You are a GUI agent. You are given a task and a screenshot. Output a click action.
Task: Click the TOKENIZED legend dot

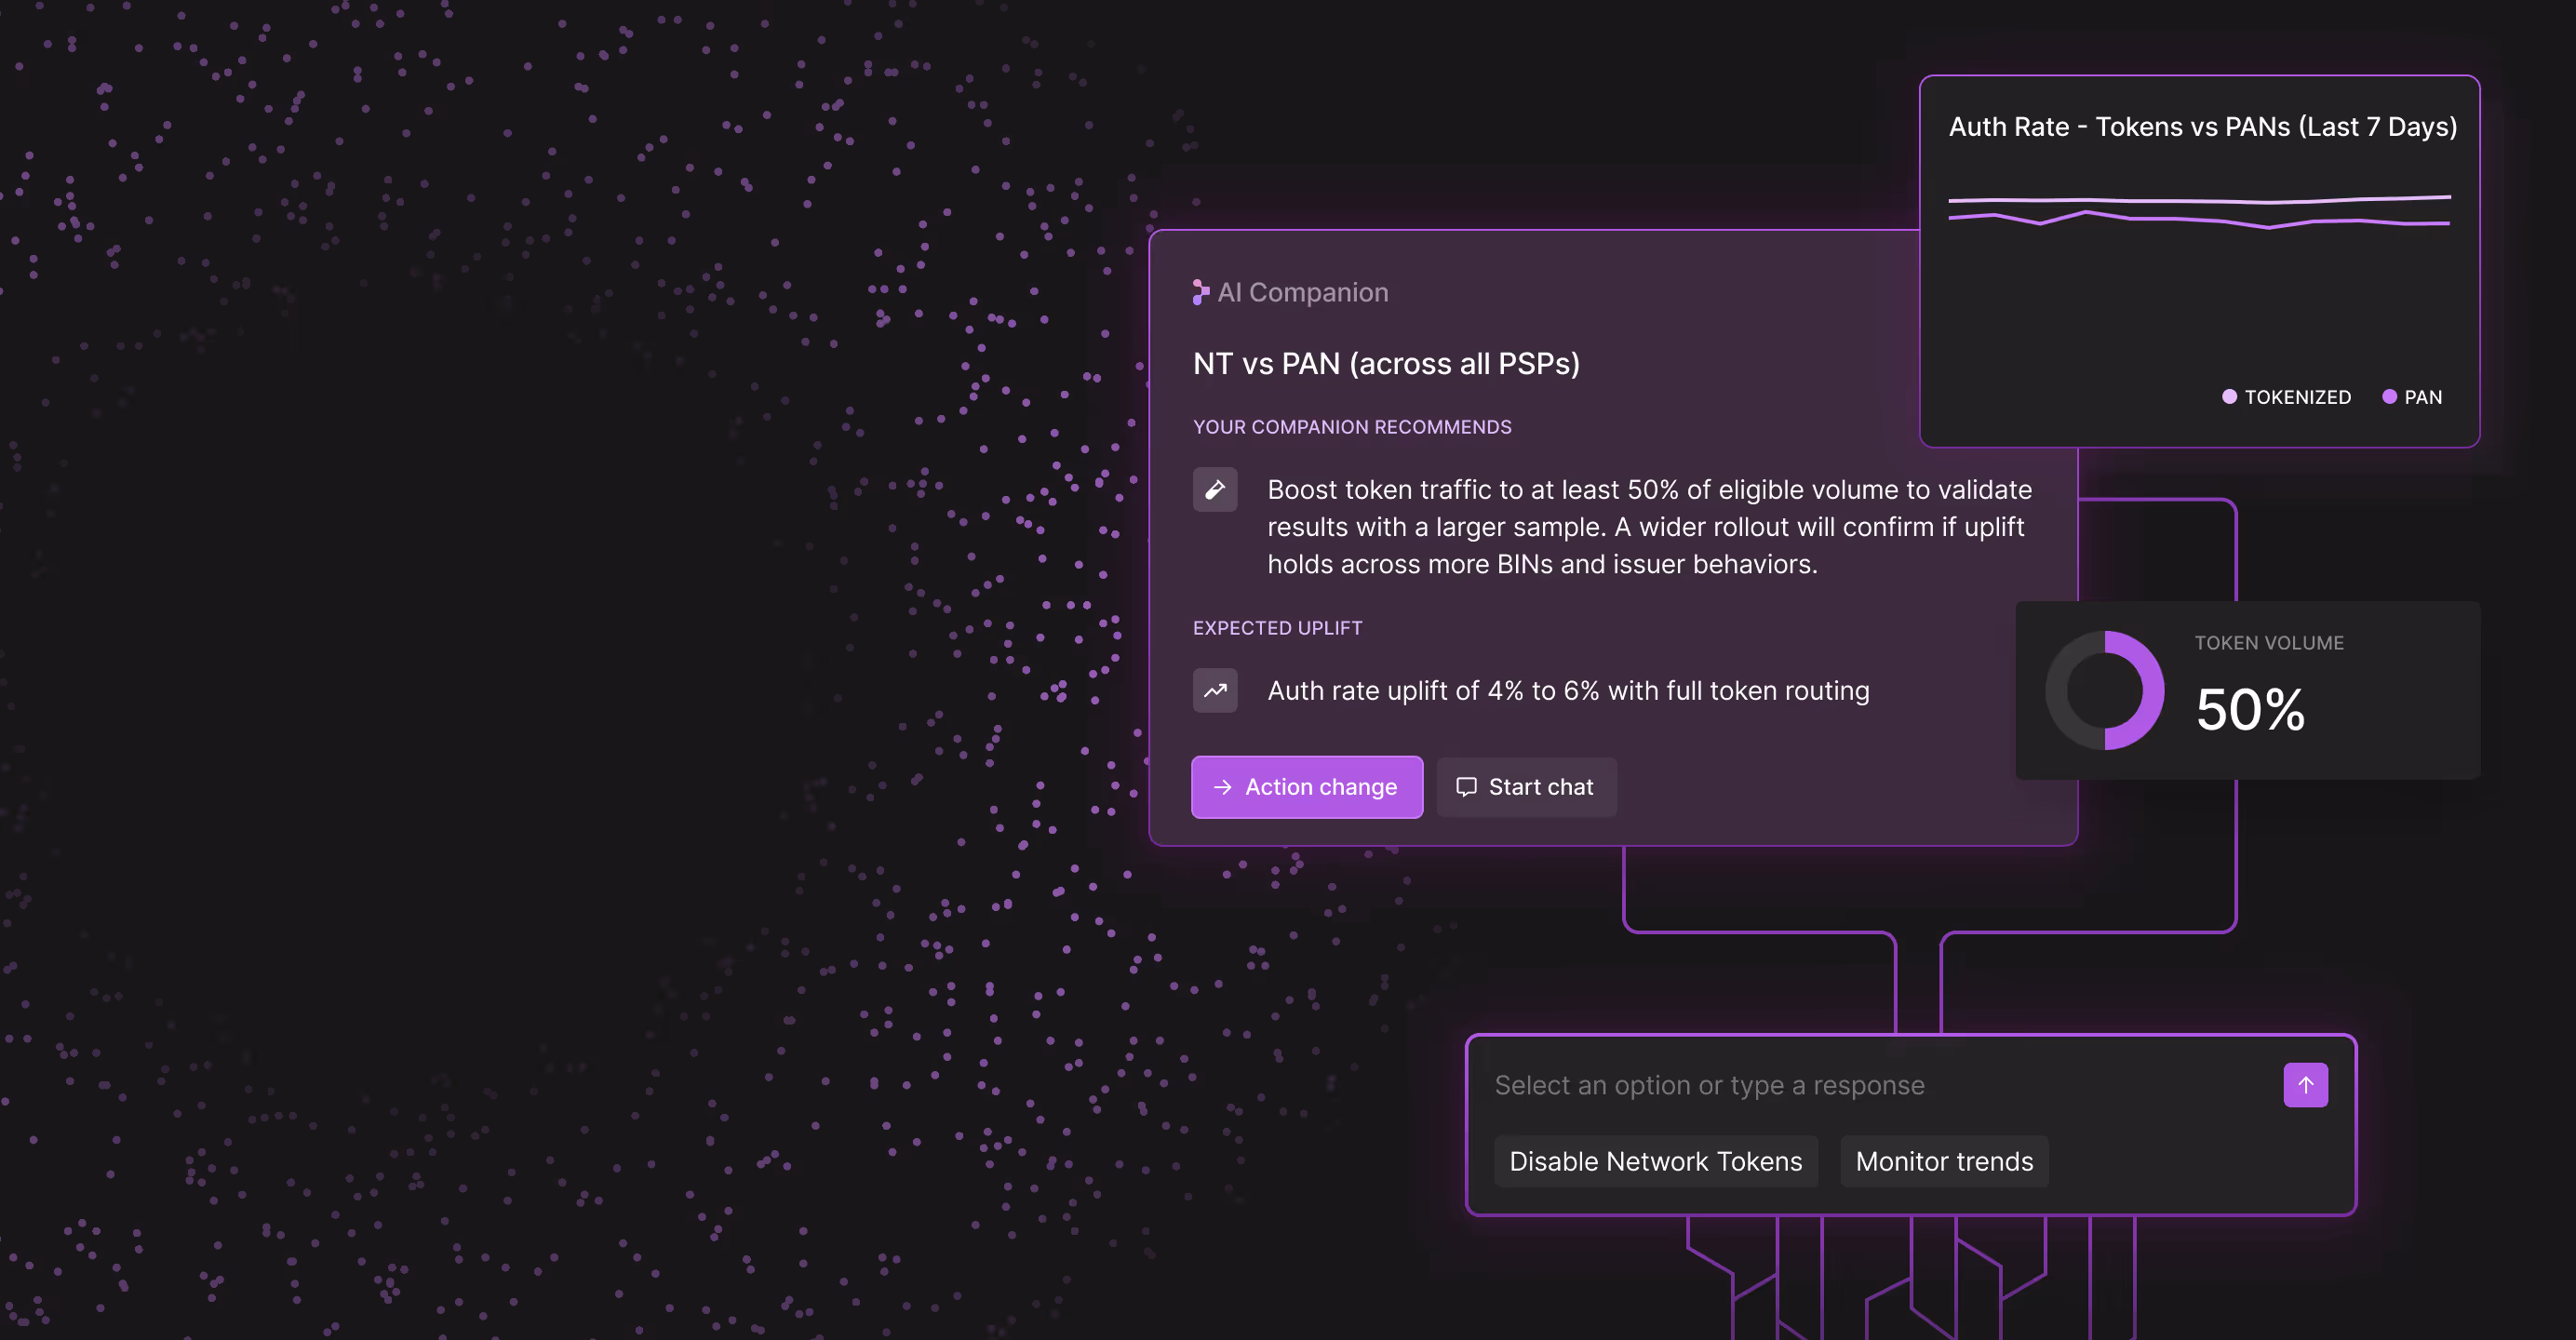click(x=2229, y=397)
